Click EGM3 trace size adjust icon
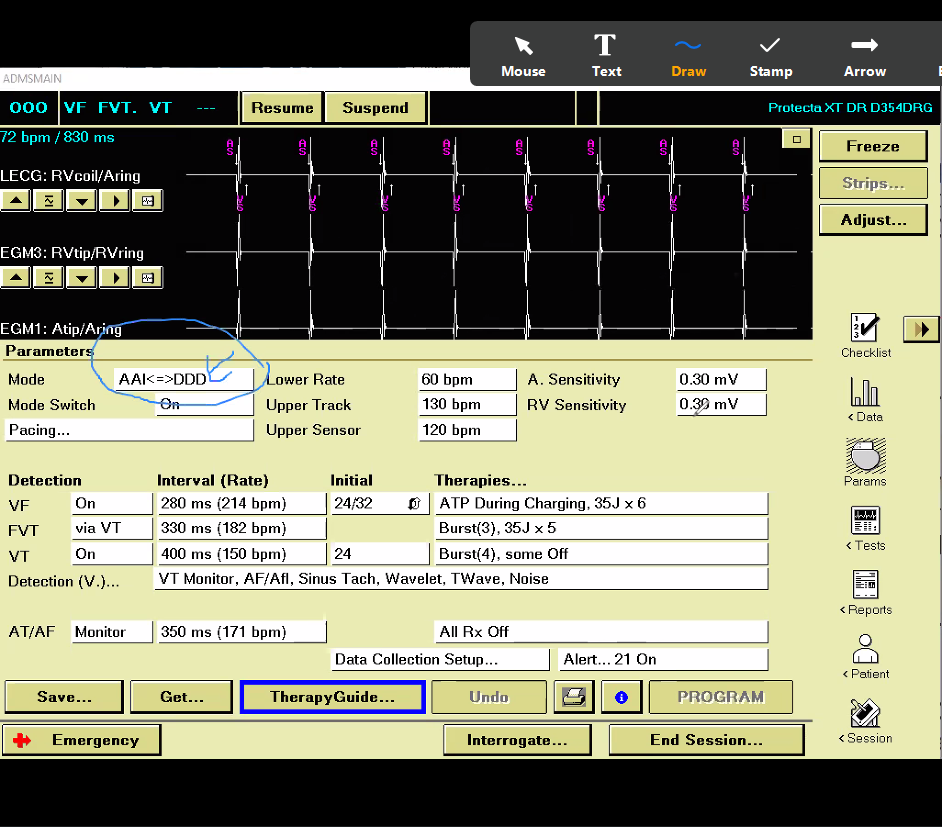This screenshot has width=942, height=827. pyautogui.click(x=49, y=277)
